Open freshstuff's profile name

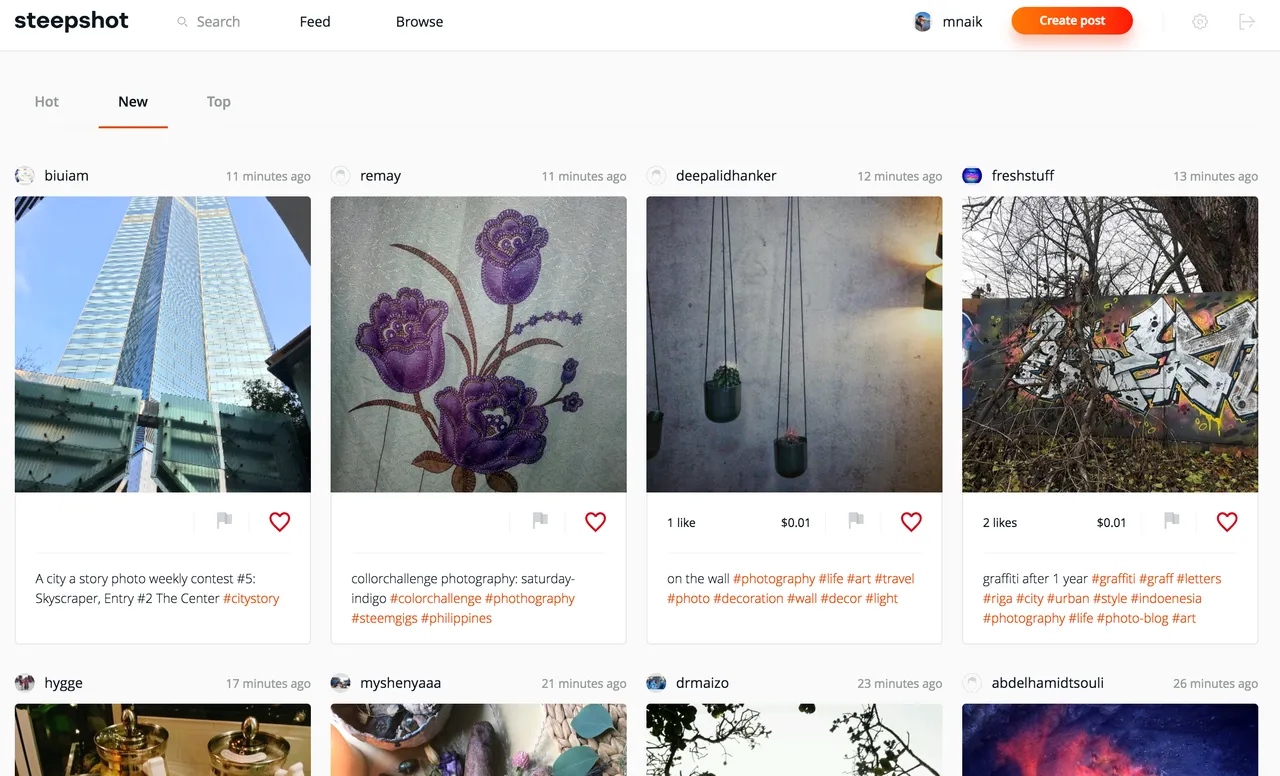click(x=1023, y=176)
